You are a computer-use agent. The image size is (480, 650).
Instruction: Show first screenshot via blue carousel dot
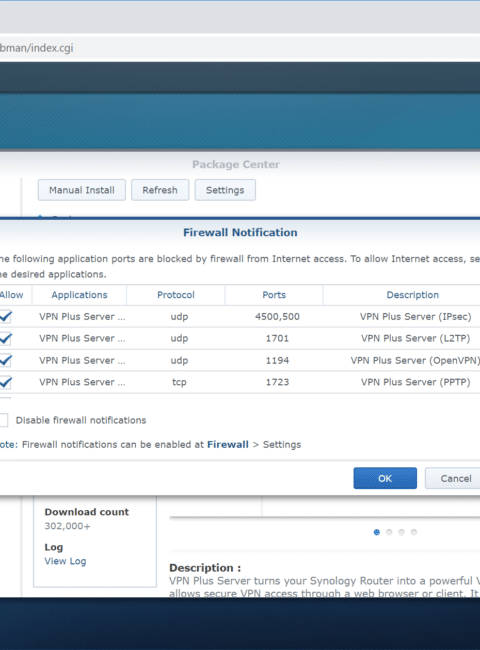click(x=376, y=532)
